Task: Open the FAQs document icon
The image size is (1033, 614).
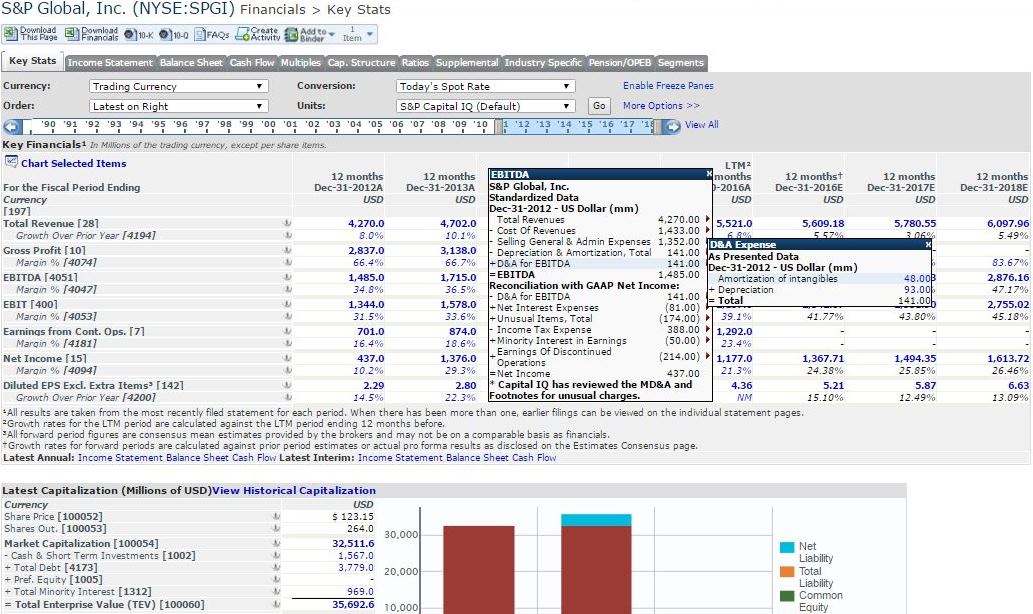Action: (200, 34)
